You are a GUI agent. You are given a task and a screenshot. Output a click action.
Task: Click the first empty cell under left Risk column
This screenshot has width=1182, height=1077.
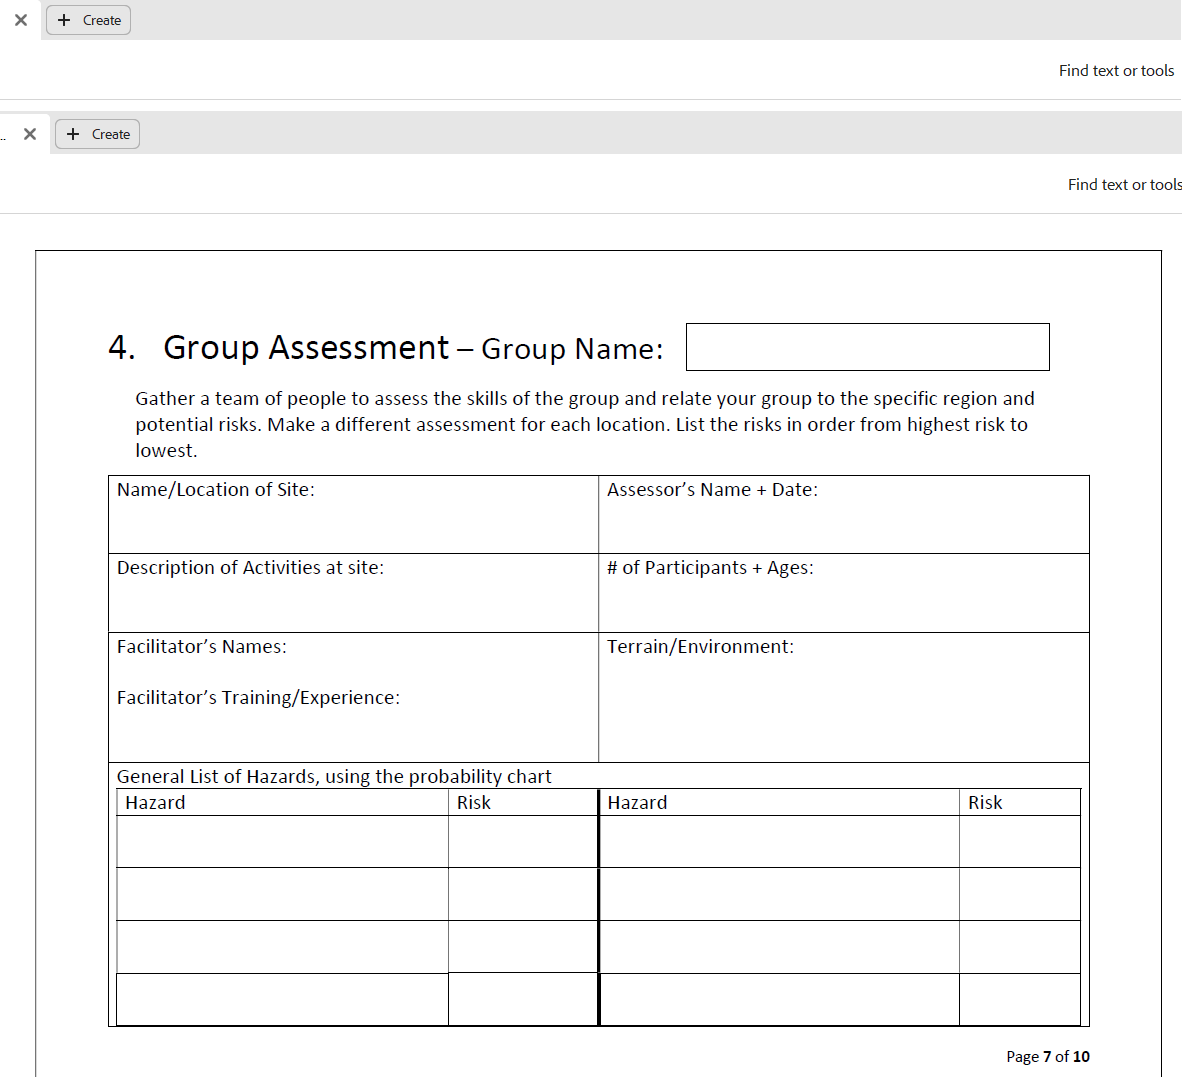coord(522,842)
